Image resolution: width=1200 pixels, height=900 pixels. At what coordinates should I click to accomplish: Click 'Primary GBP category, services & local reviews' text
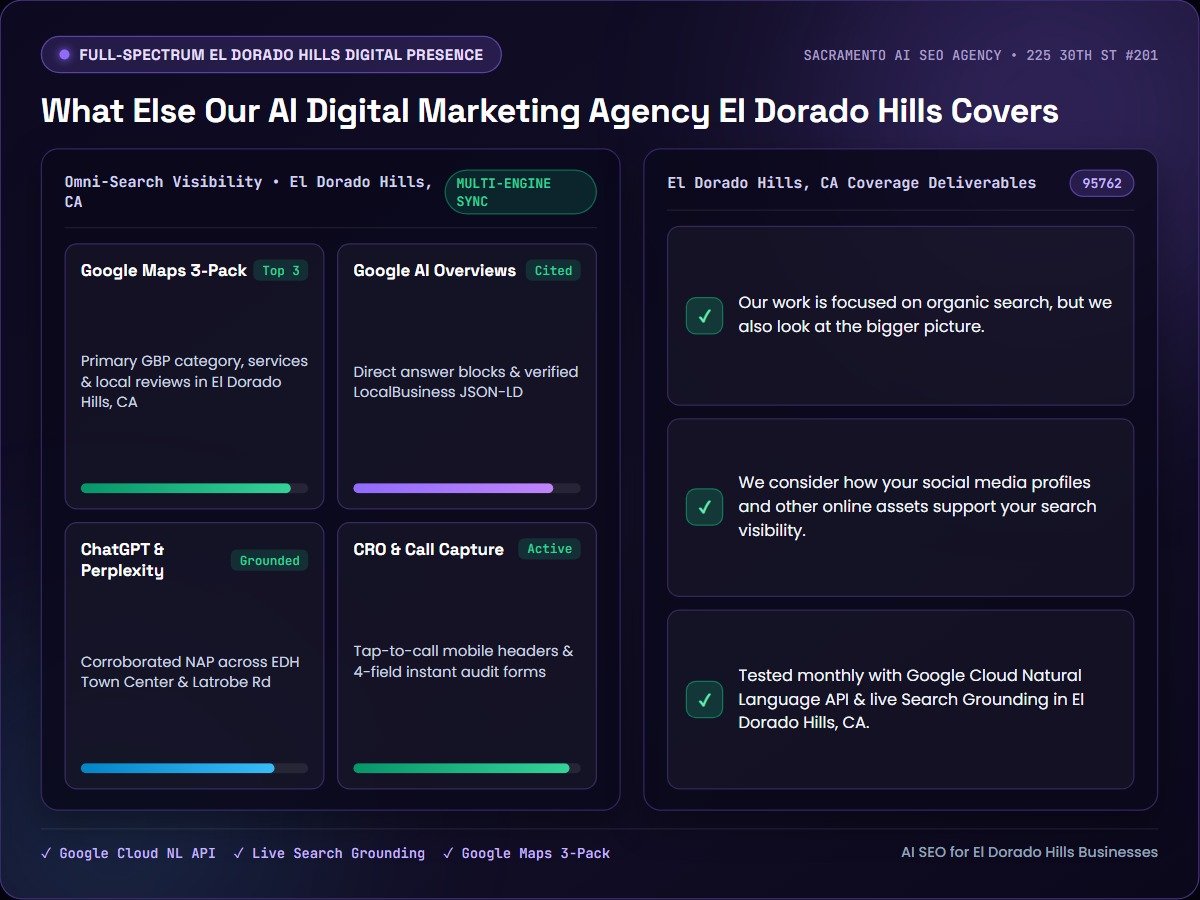194,382
